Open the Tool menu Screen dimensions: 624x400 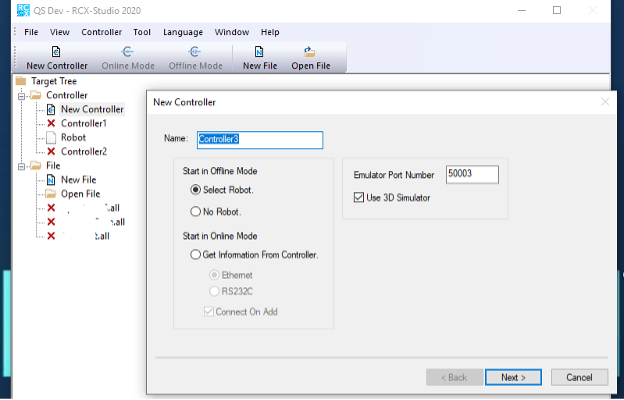142,32
